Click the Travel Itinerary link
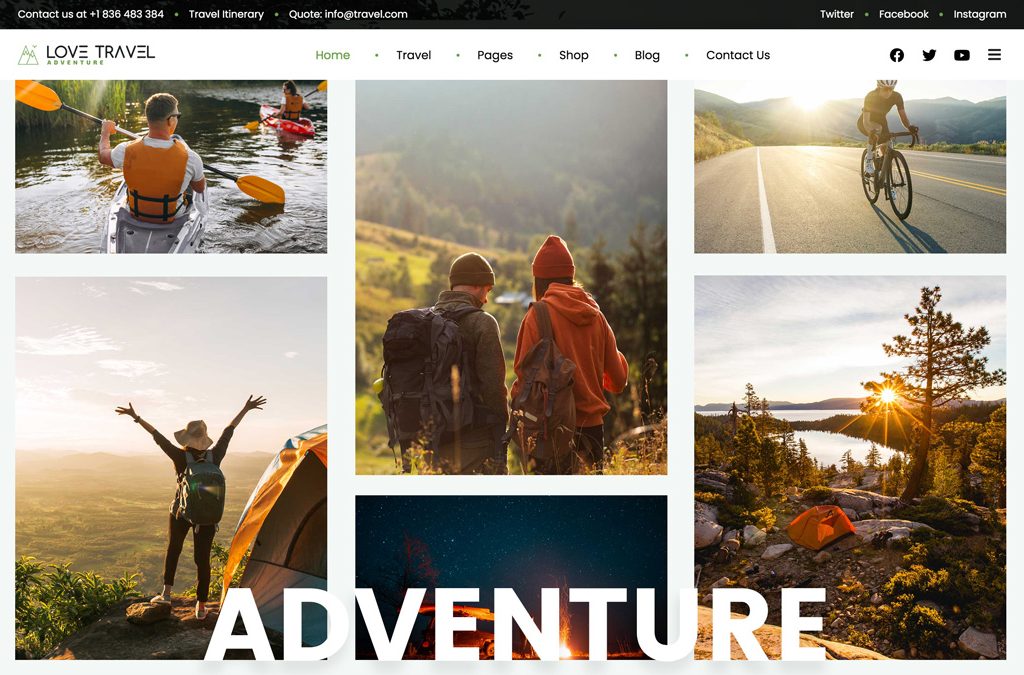The width and height of the screenshot is (1024, 675). (x=226, y=14)
